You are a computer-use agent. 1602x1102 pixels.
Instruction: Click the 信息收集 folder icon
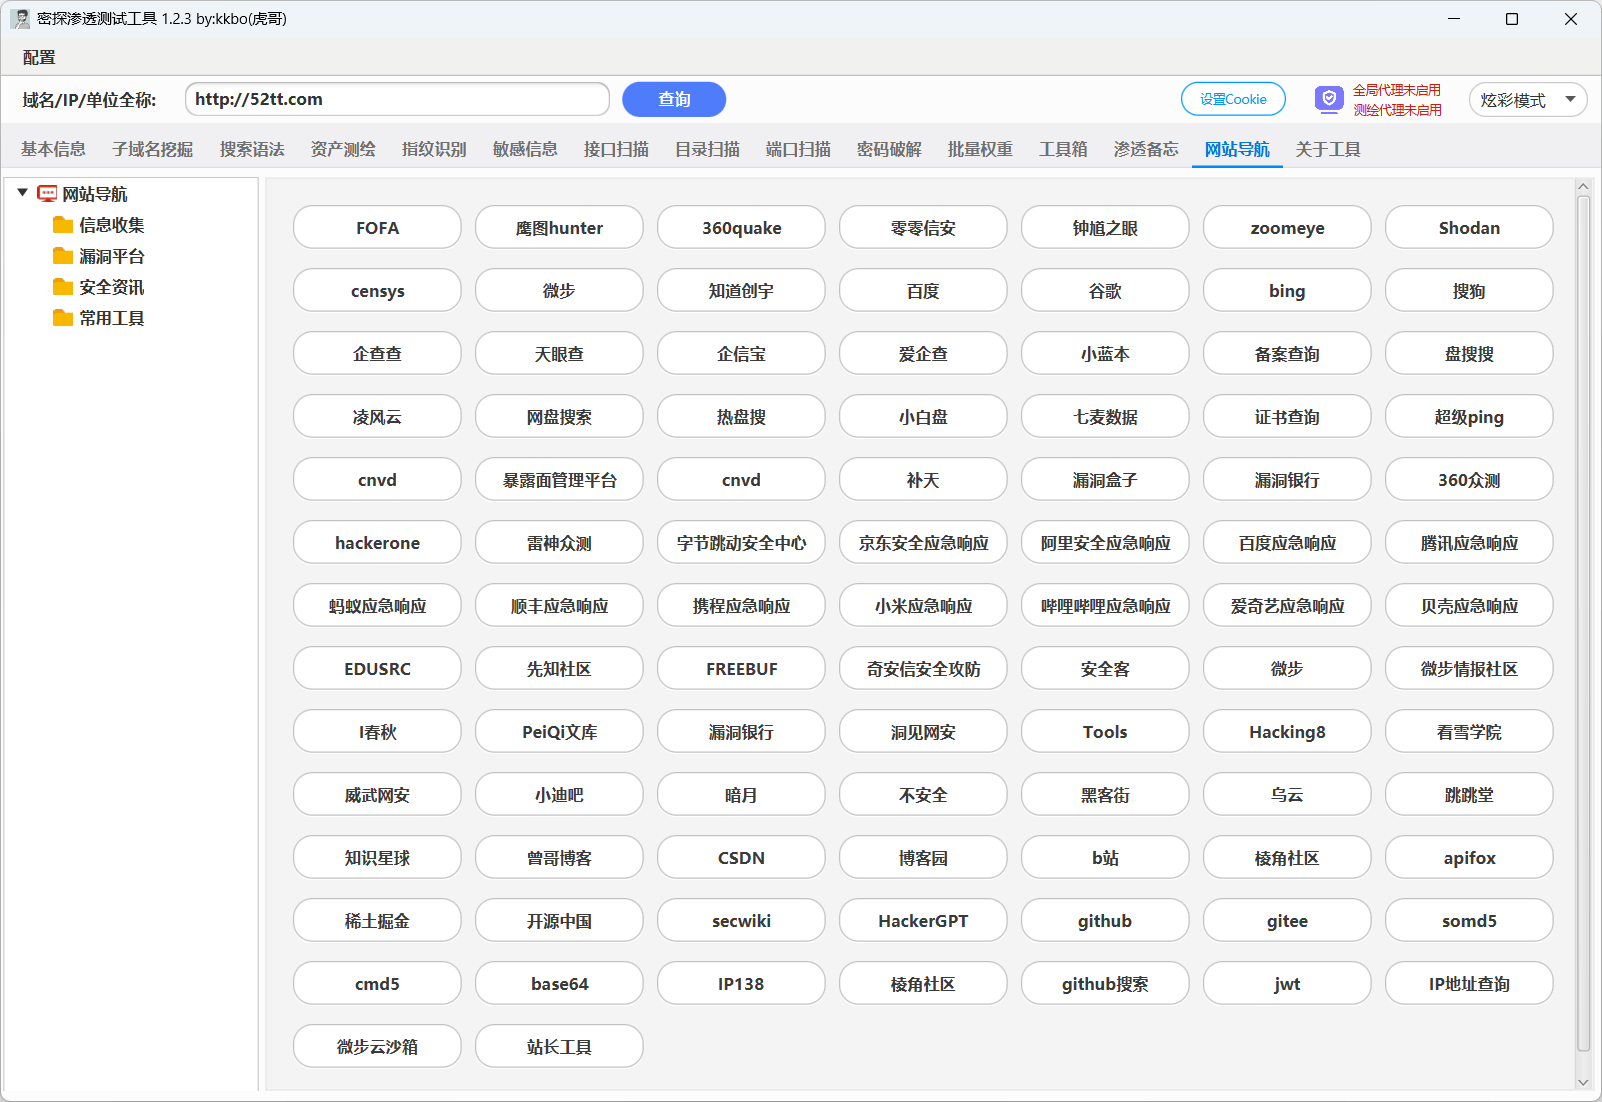pyautogui.click(x=63, y=225)
